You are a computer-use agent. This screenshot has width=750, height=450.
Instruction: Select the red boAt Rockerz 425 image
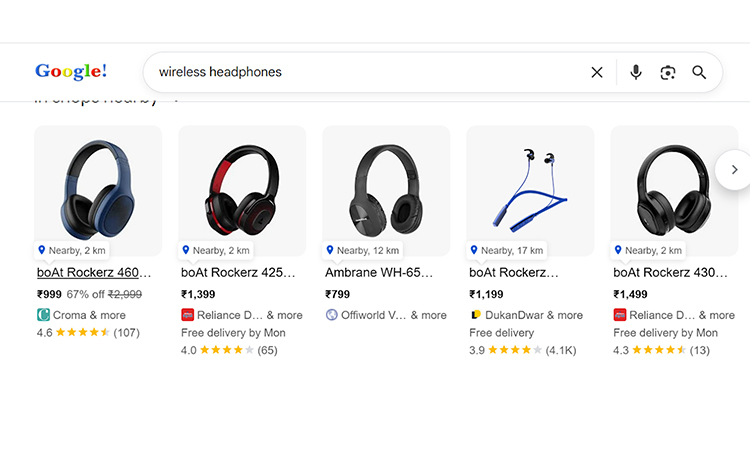242,187
